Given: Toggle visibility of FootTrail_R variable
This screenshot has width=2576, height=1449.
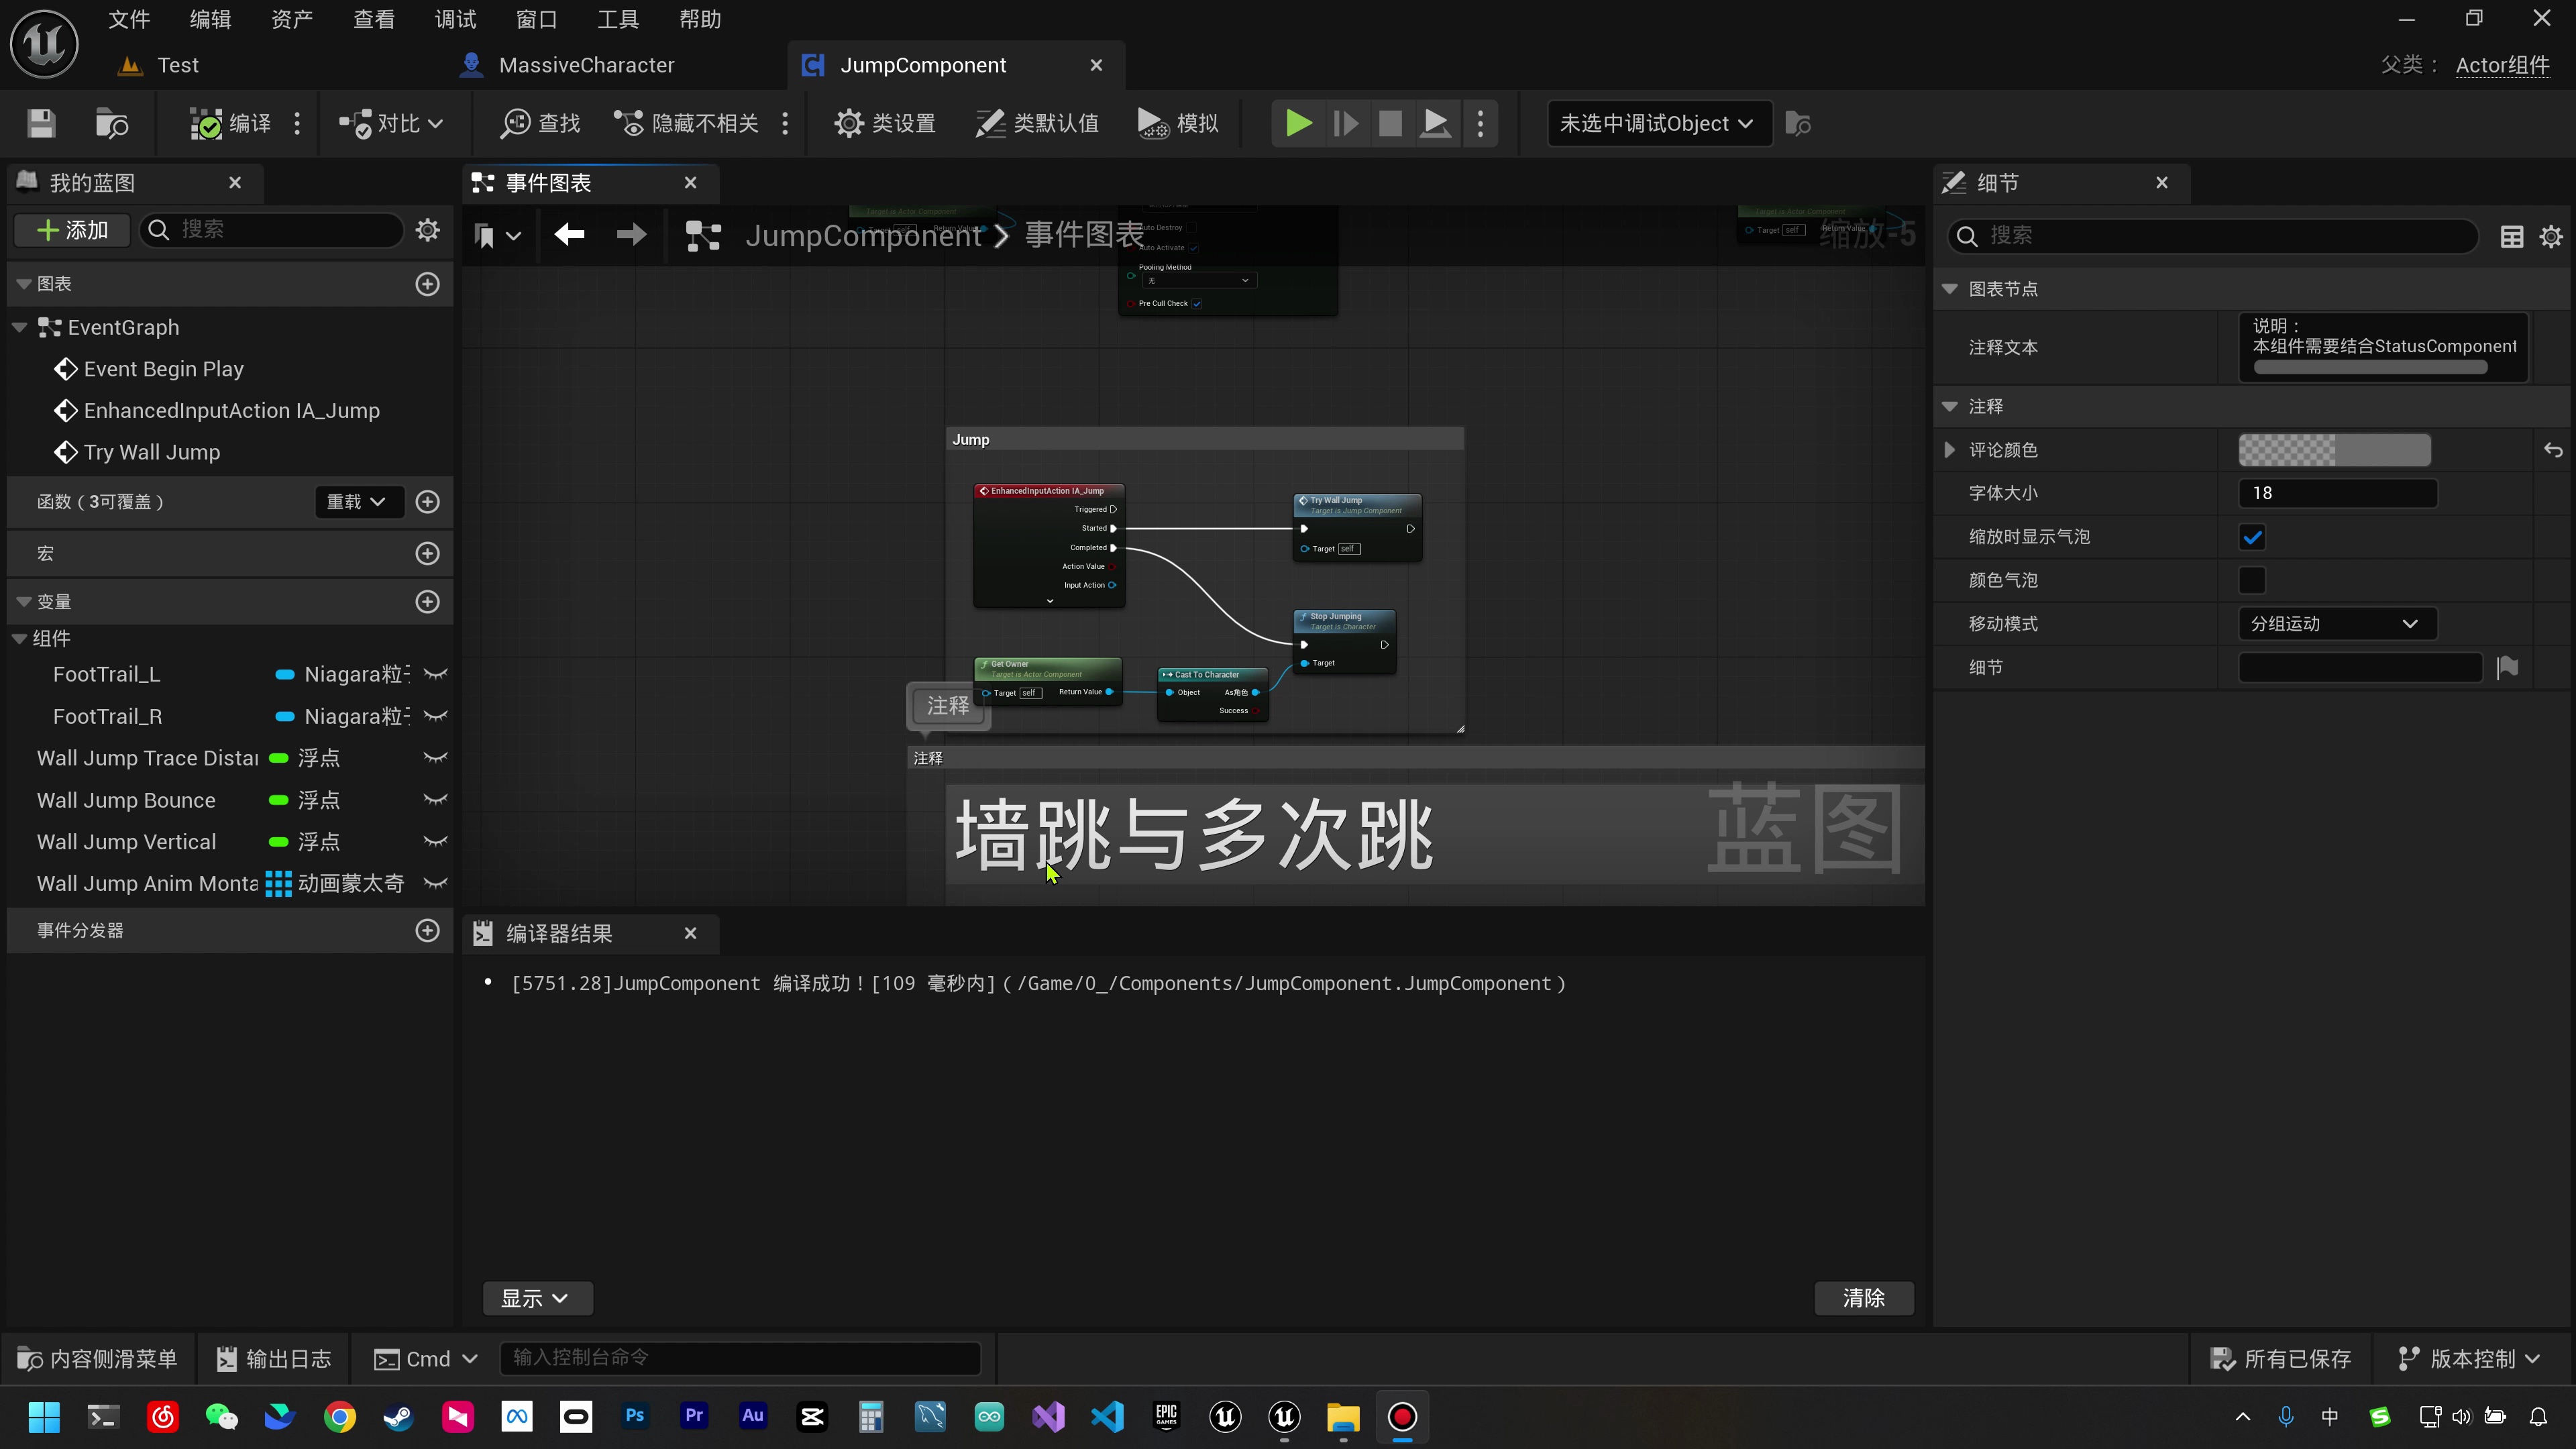Looking at the screenshot, I should click(x=435, y=717).
